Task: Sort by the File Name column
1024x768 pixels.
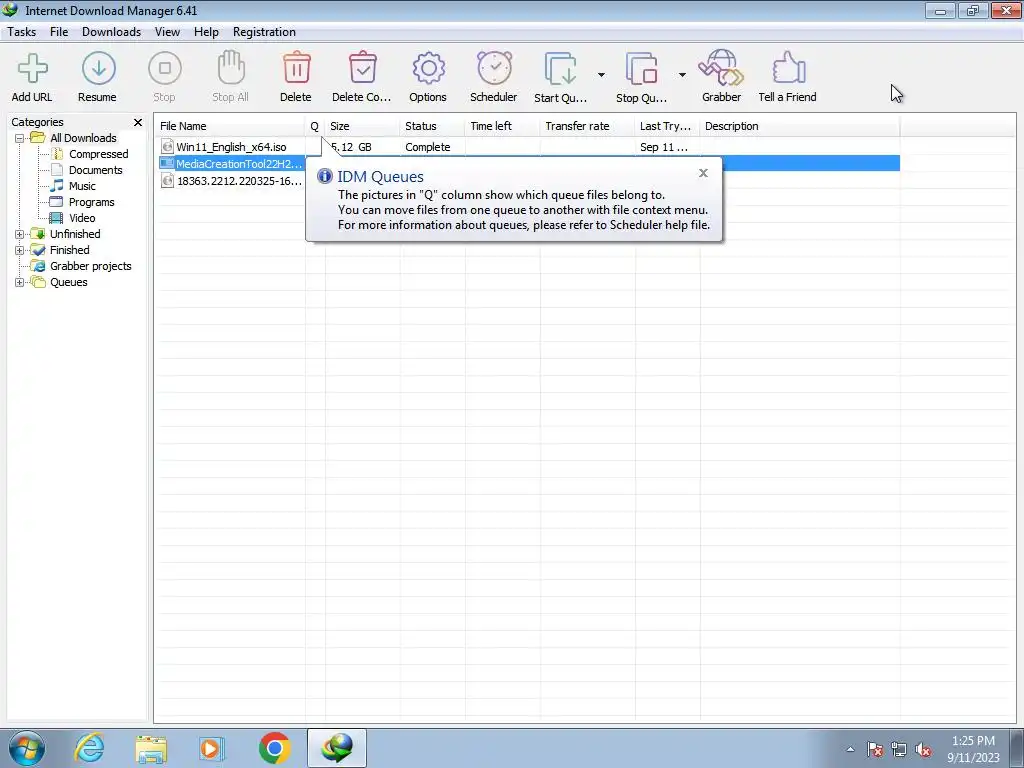Action: (229, 126)
